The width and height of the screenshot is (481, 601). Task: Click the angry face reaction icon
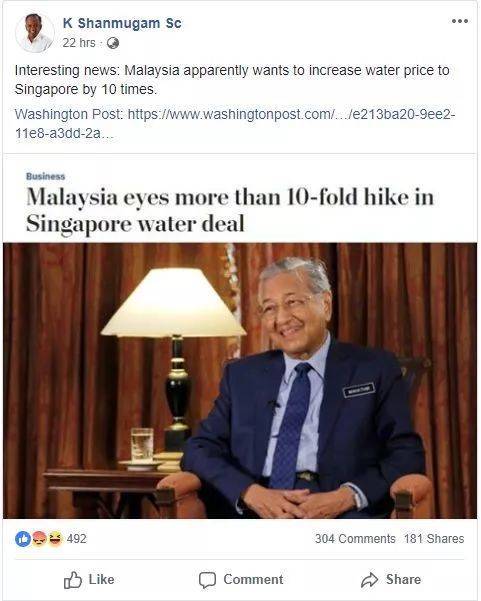coord(39,539)
